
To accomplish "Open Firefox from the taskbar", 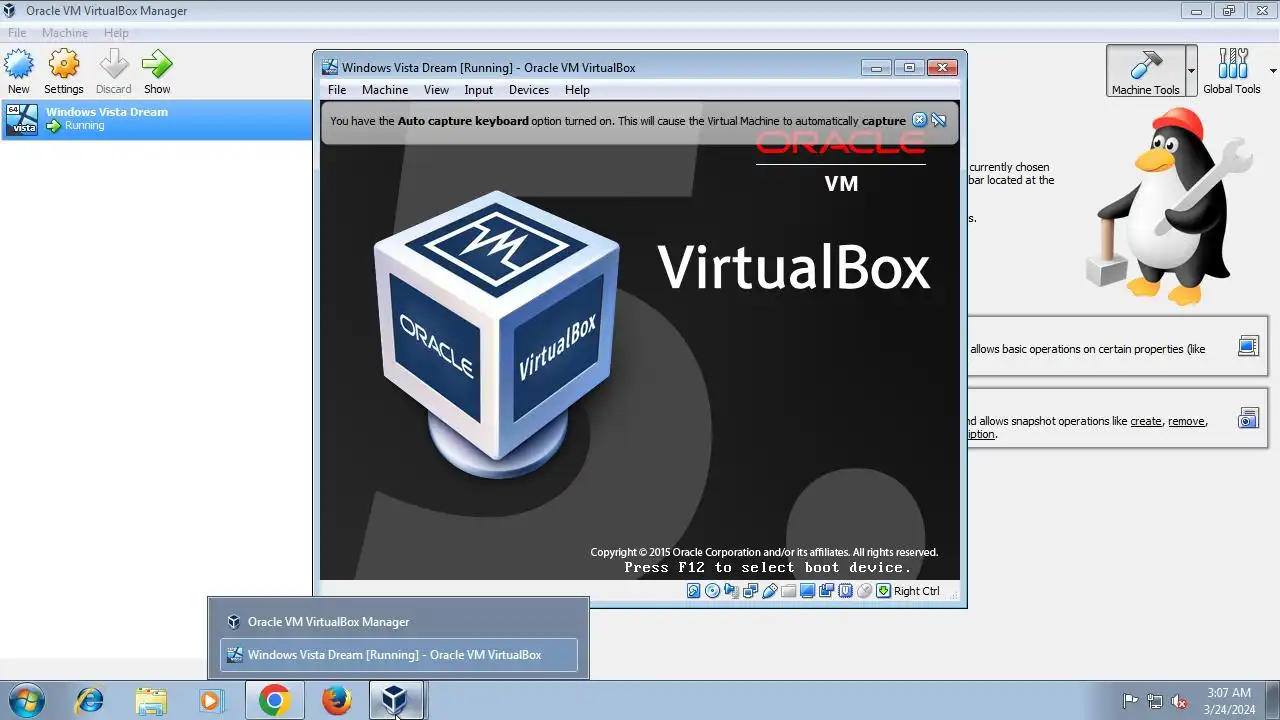I will [337, 700].
